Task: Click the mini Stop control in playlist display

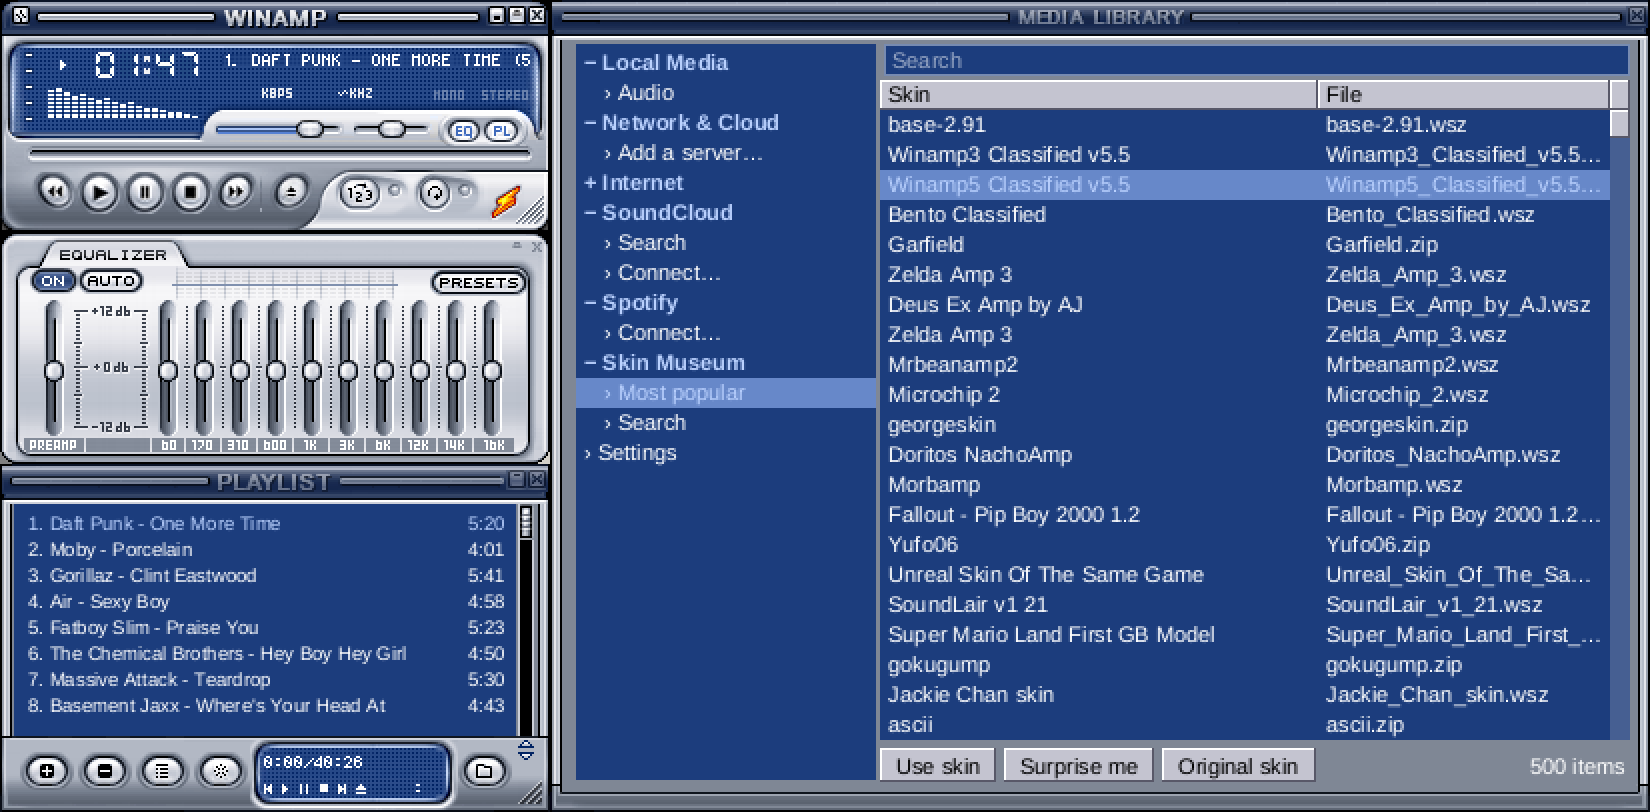Action: coord(323,789)
